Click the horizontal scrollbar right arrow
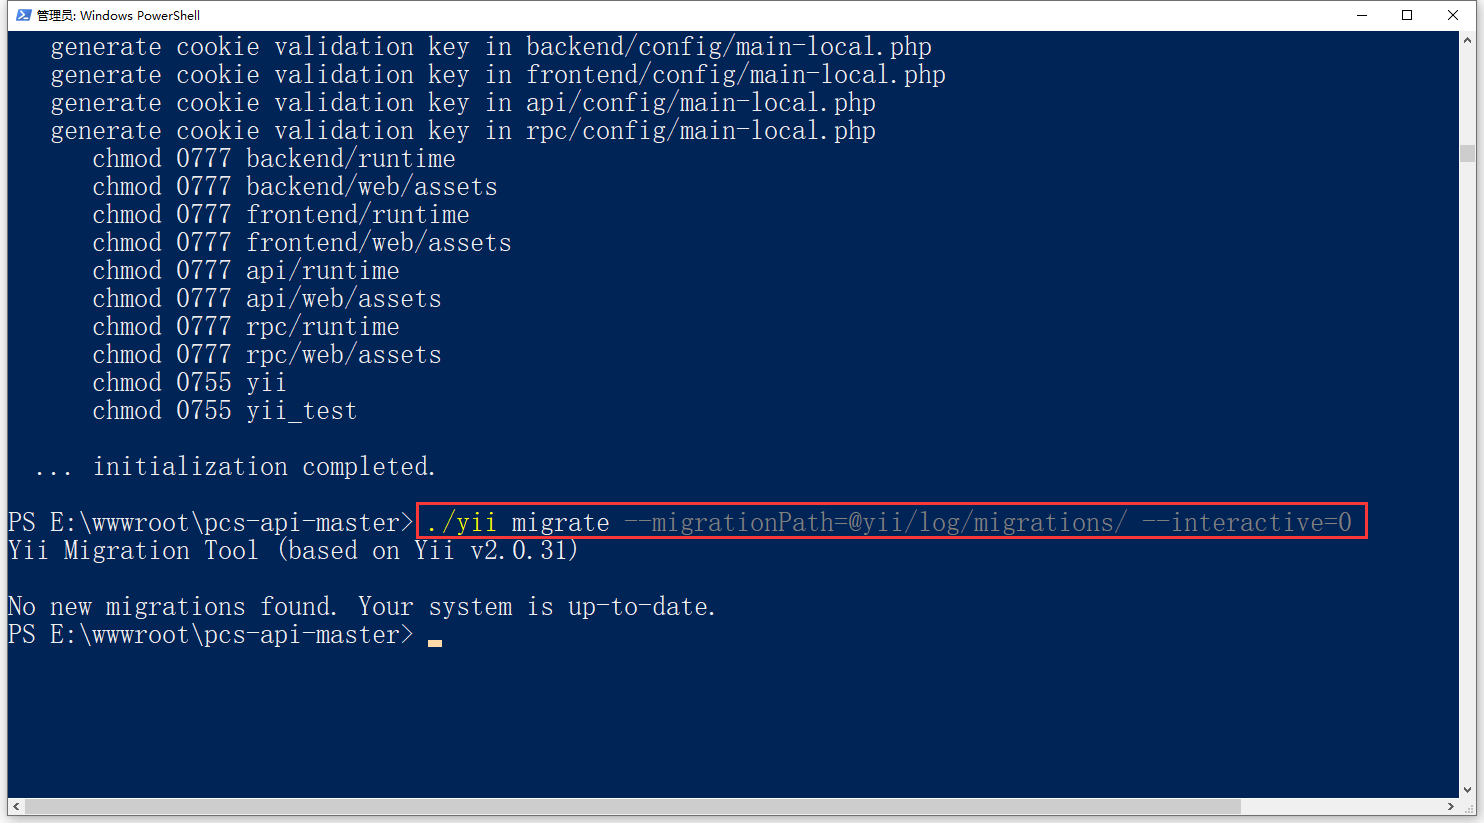Image resolution: width=1484 pixels, height=823 pixels. click(1451, 806)
